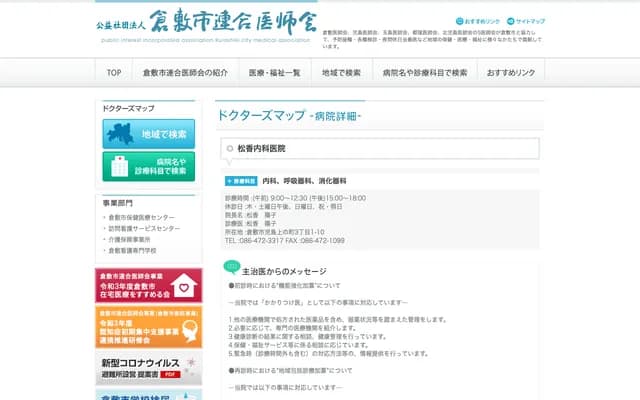Image resolution: width=640 pixels, height=400 pixels.
Task: Open the 倉敷市保健医療センター sidebar link
Action: [x=141, y=217]
